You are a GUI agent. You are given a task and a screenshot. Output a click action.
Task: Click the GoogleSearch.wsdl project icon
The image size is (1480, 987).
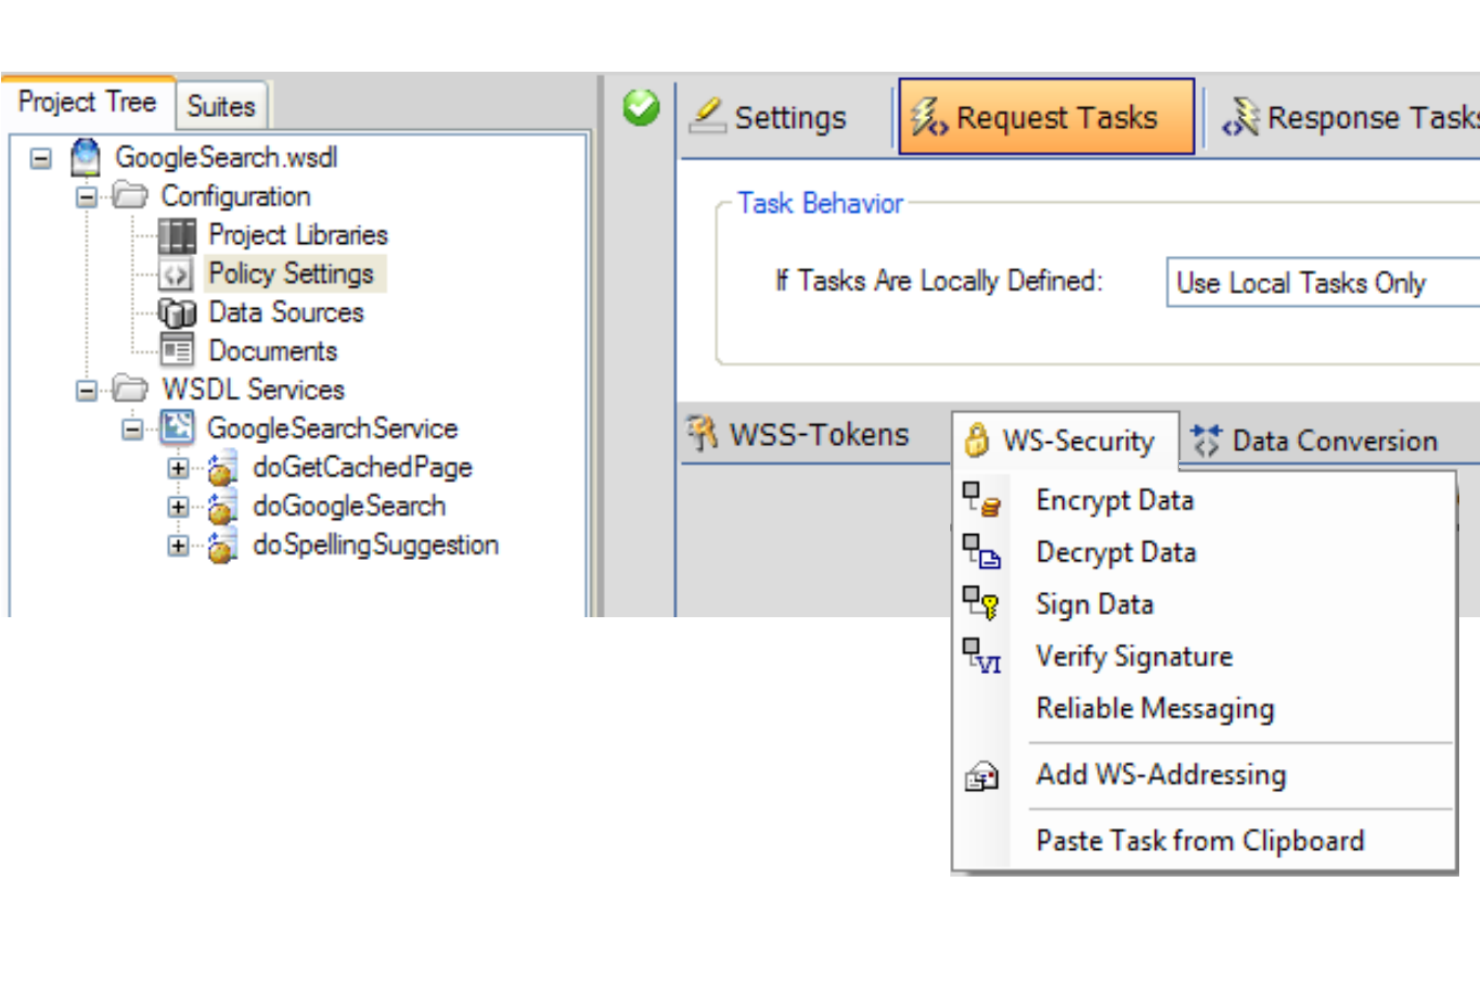(86, 158)
